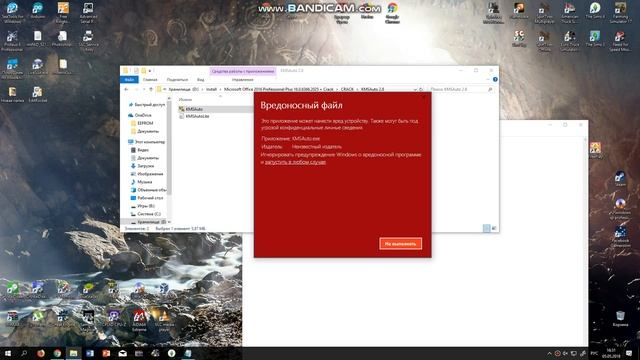Image resolution: width=640 pixels, height=360 pixels.
Task: Click the tray language indicator 'РУС'
Action: (x=594, y=353)
